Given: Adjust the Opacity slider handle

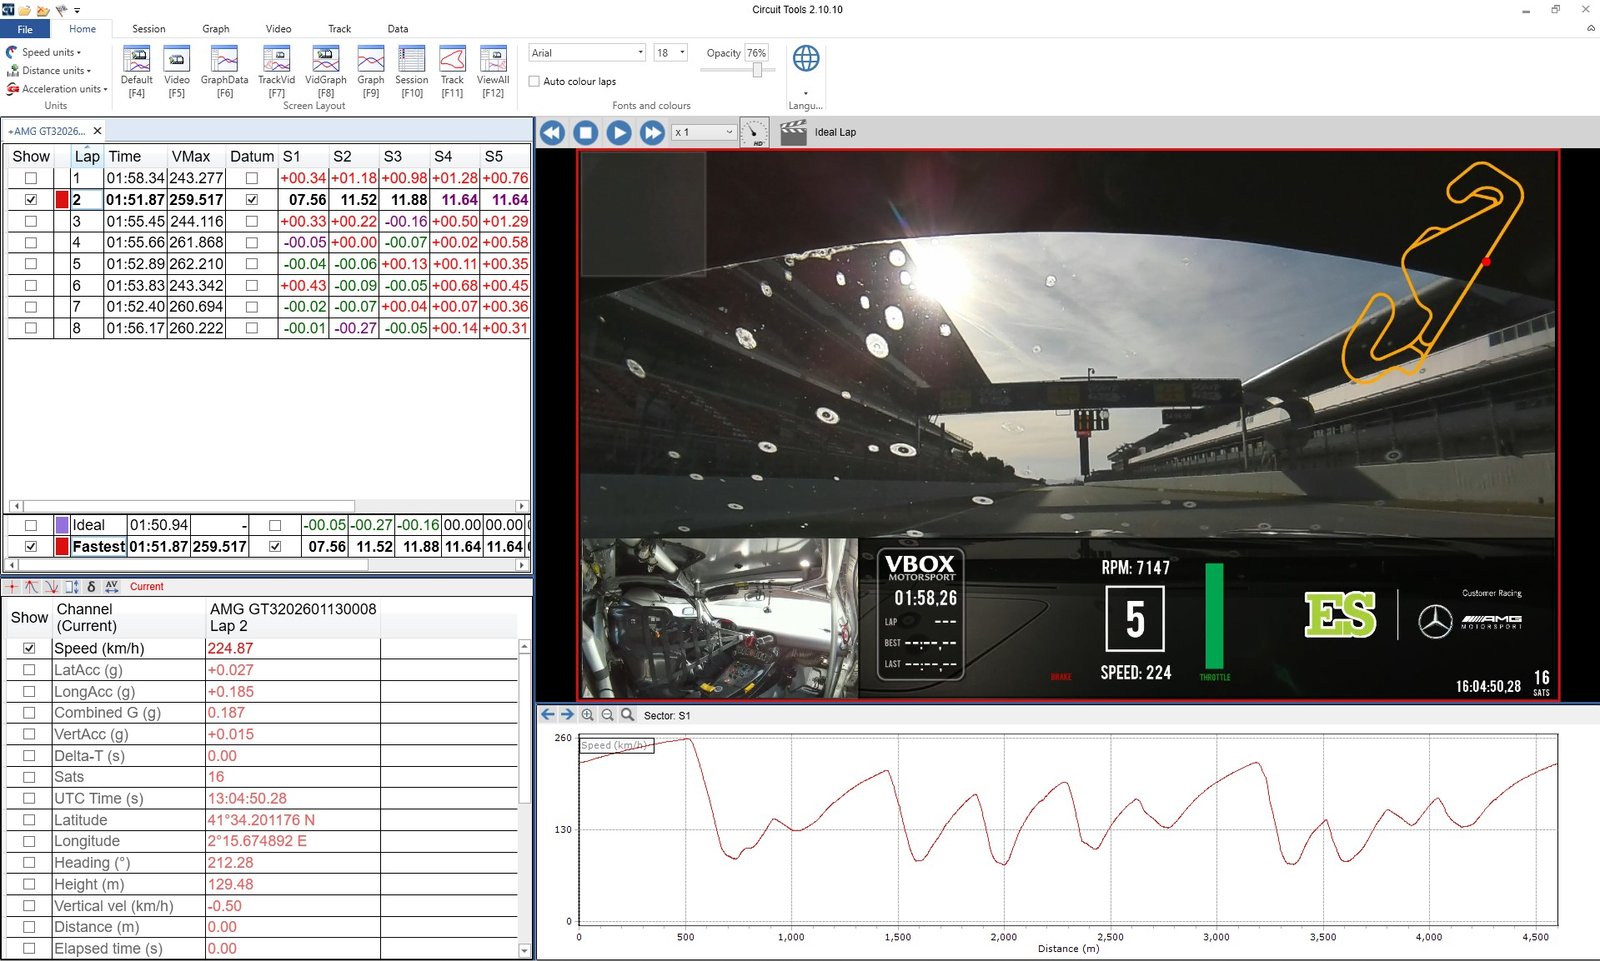Looking at the screenshot, I should (x=757, y=70).
